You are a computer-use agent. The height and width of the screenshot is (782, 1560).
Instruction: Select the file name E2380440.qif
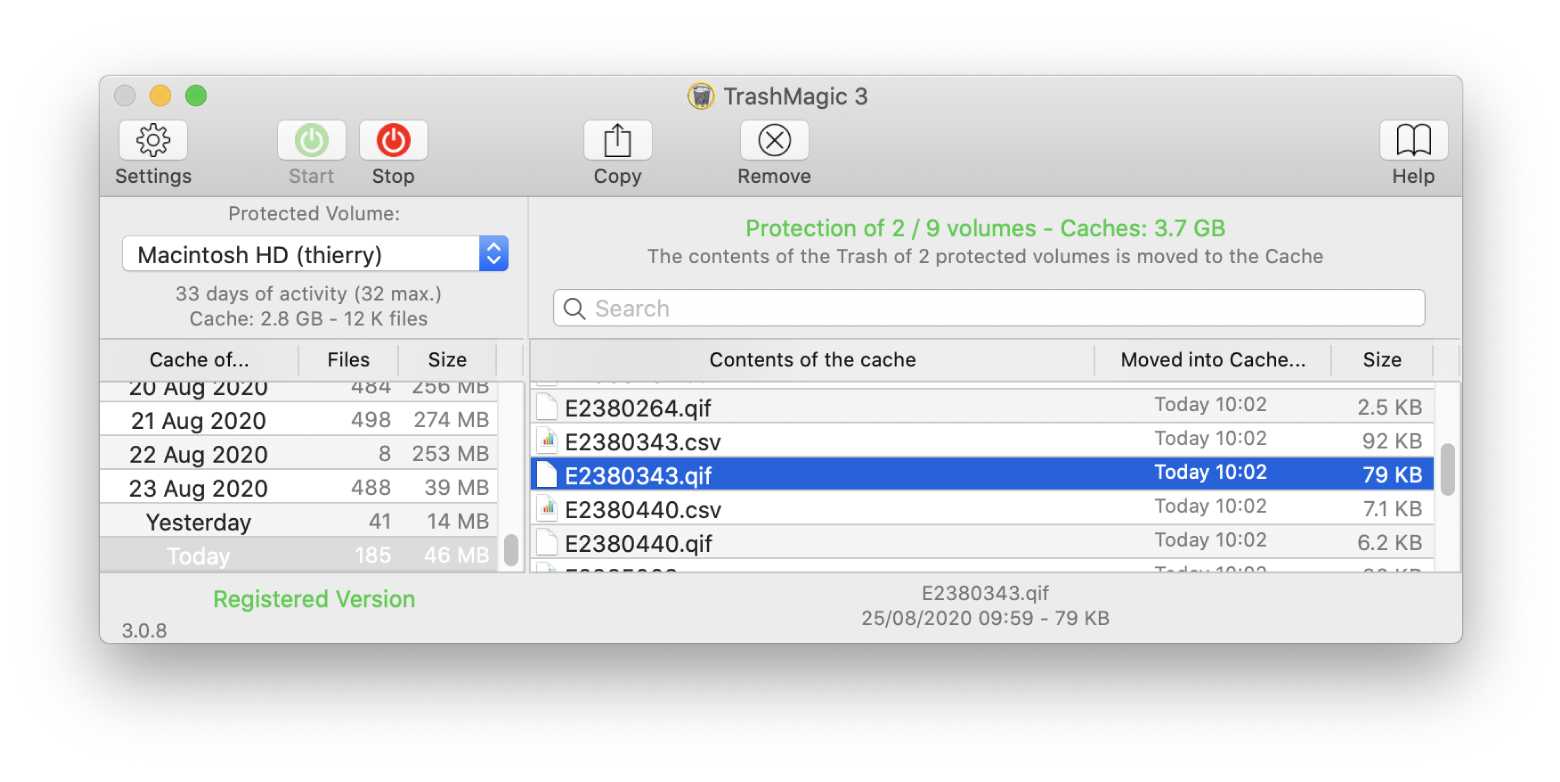[x=638, y=544]
